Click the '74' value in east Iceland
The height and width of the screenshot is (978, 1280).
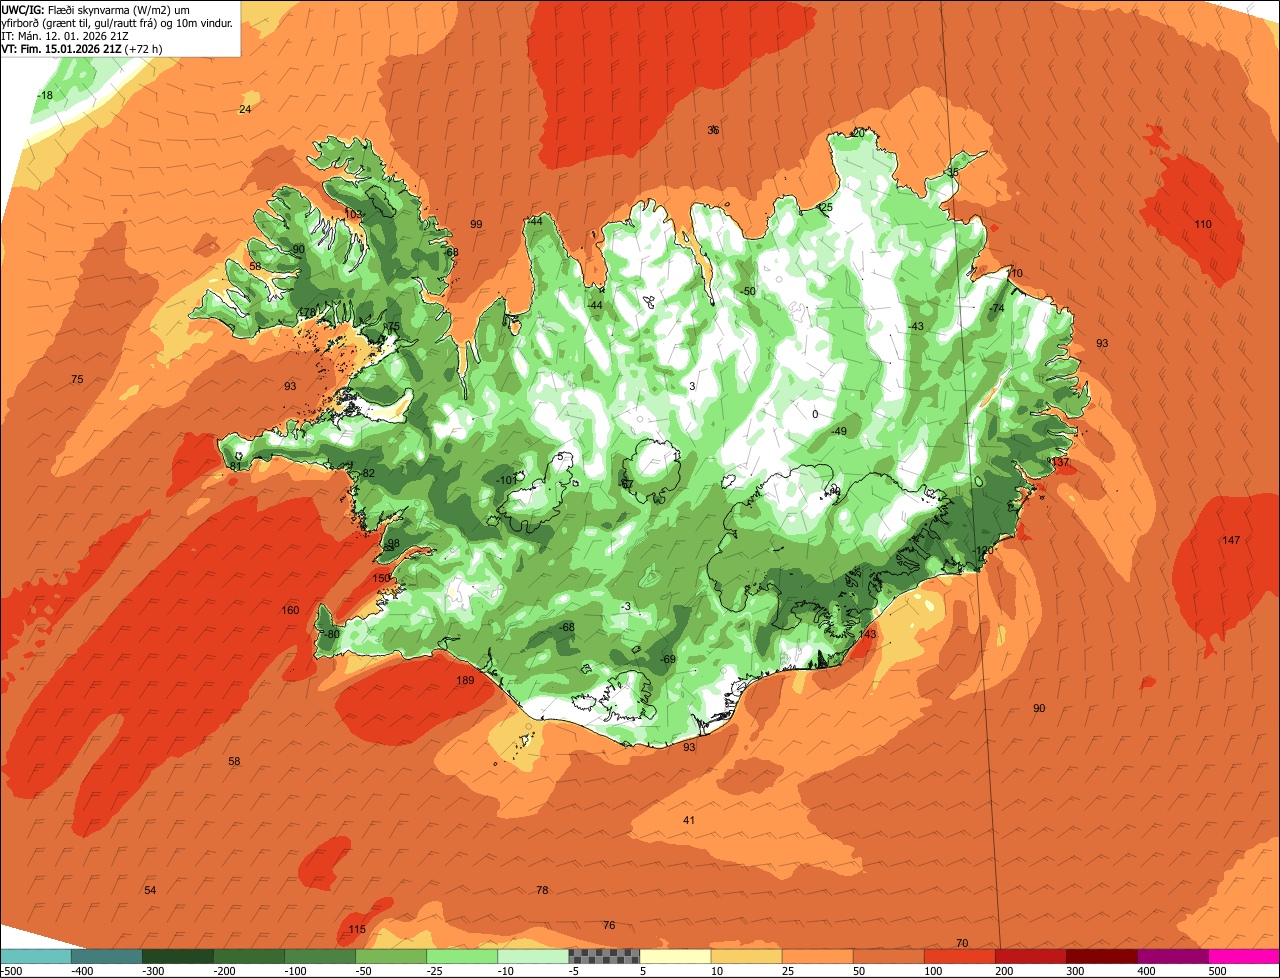997,309
